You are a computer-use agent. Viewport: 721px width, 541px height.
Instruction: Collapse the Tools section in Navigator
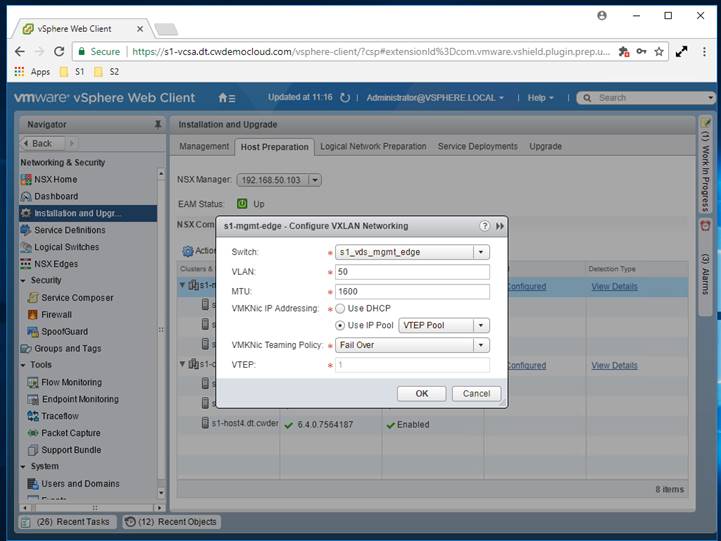tap(23, 365)
